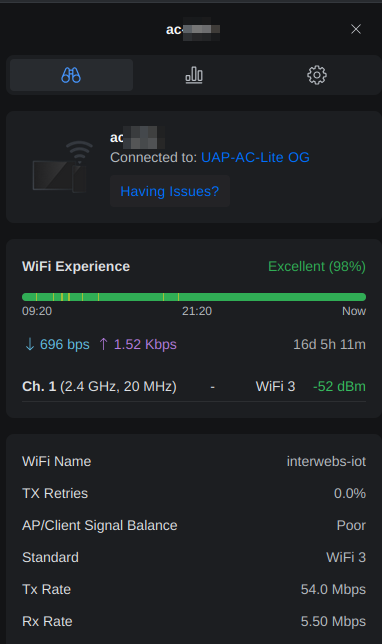
Task: Click the upload arrow 1.52 Kbps indicator
Action: coord(138,344)
